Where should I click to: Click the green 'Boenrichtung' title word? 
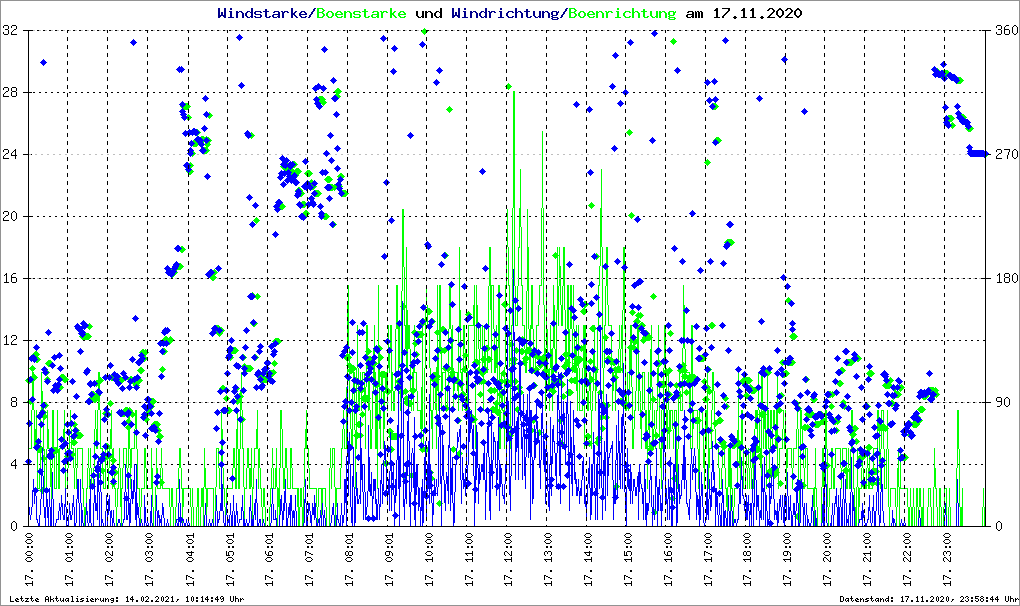[622, 14]
